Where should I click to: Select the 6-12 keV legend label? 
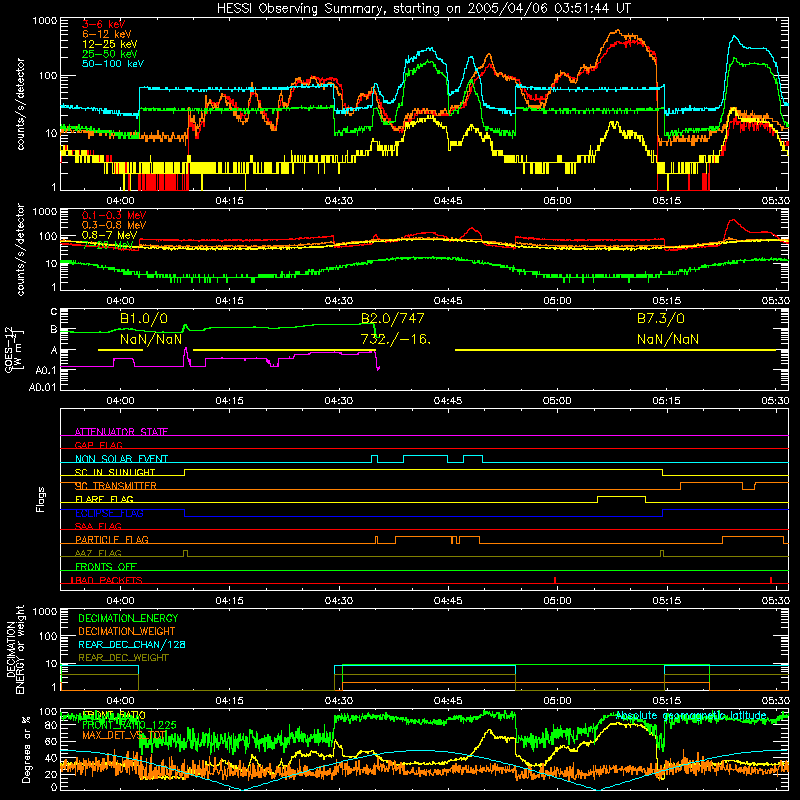106,34
